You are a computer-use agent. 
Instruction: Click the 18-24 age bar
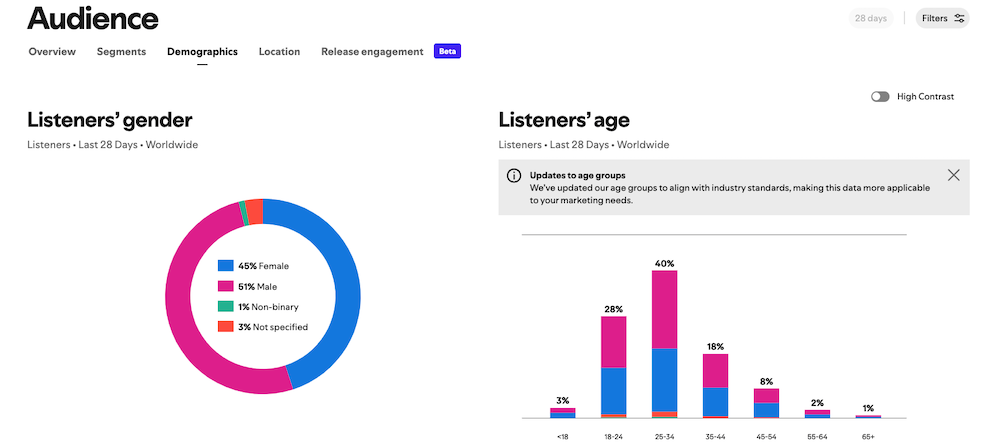pyautogui.click(x=613, y=366)
